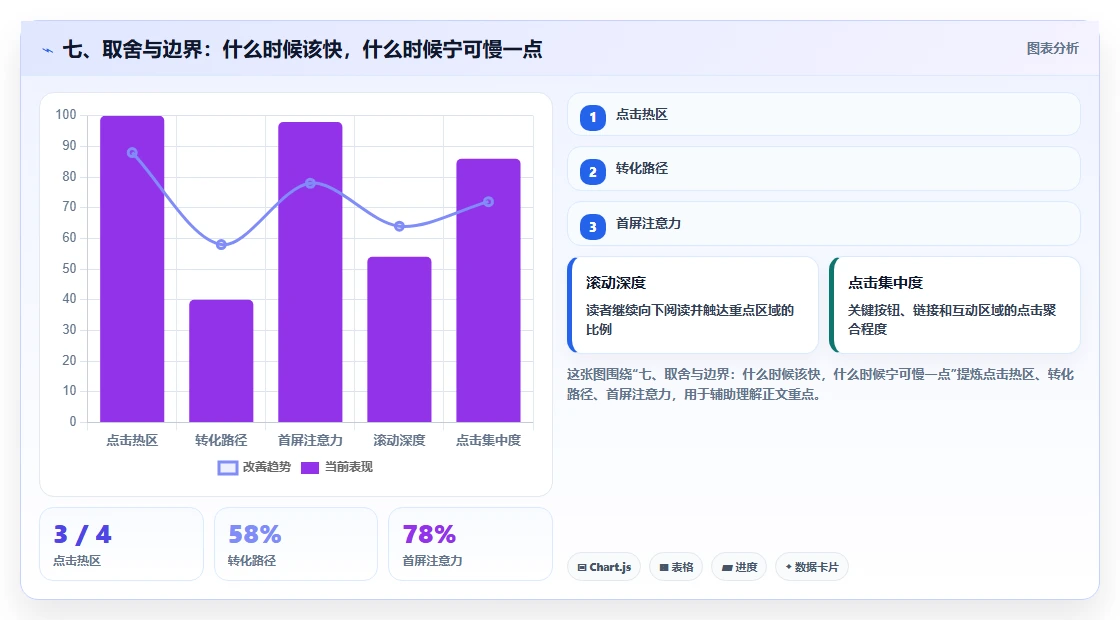
Task: Click the 100 y-axis value
Action: (x=66, y=115)
